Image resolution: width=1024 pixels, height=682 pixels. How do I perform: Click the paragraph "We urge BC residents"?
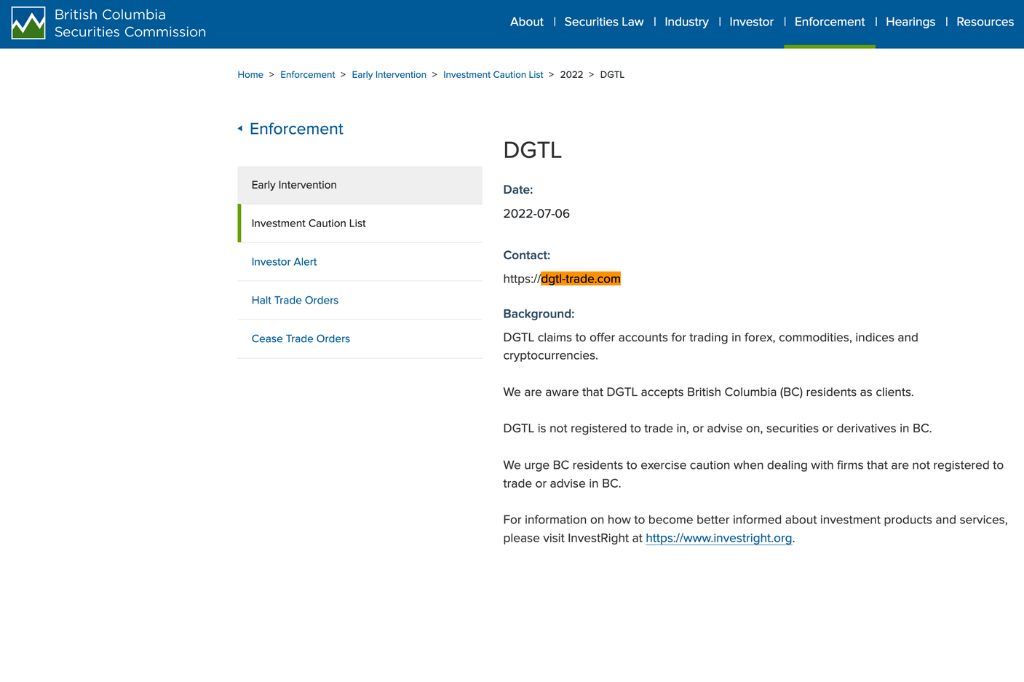pos(753,474)
